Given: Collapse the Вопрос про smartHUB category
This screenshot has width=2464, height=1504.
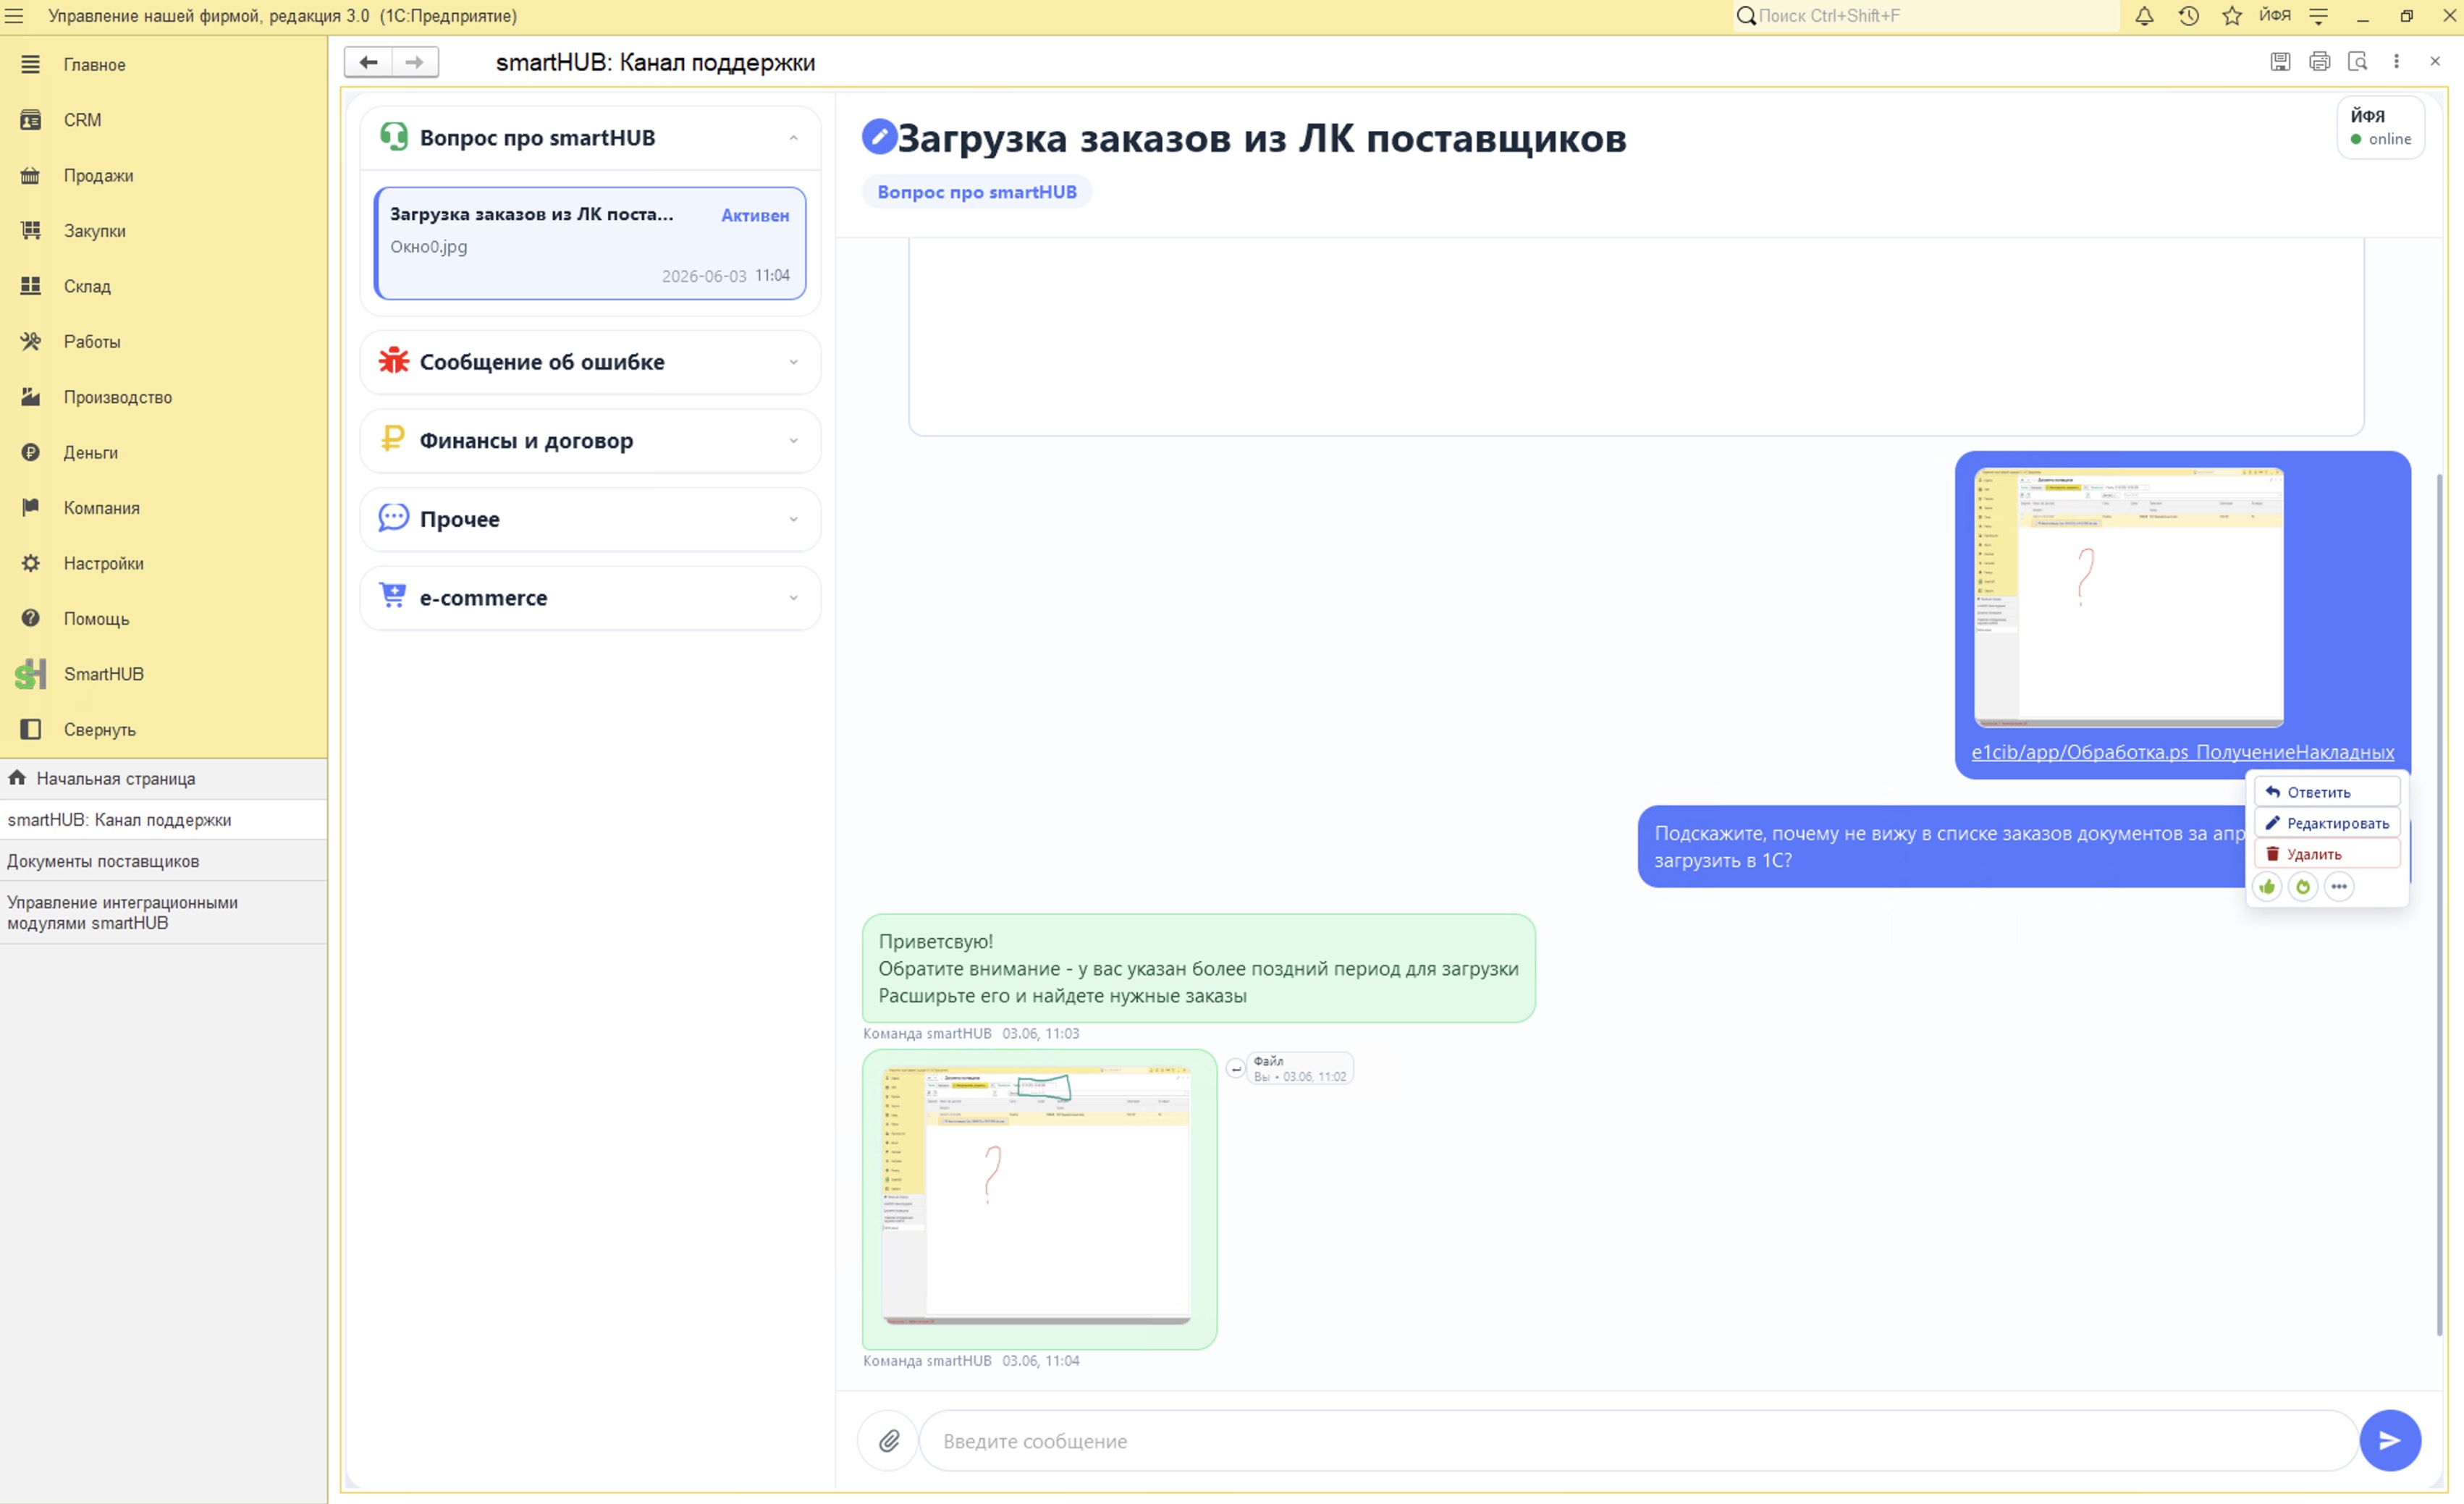Looking at the screenshot, I should [x=590, y=138].
